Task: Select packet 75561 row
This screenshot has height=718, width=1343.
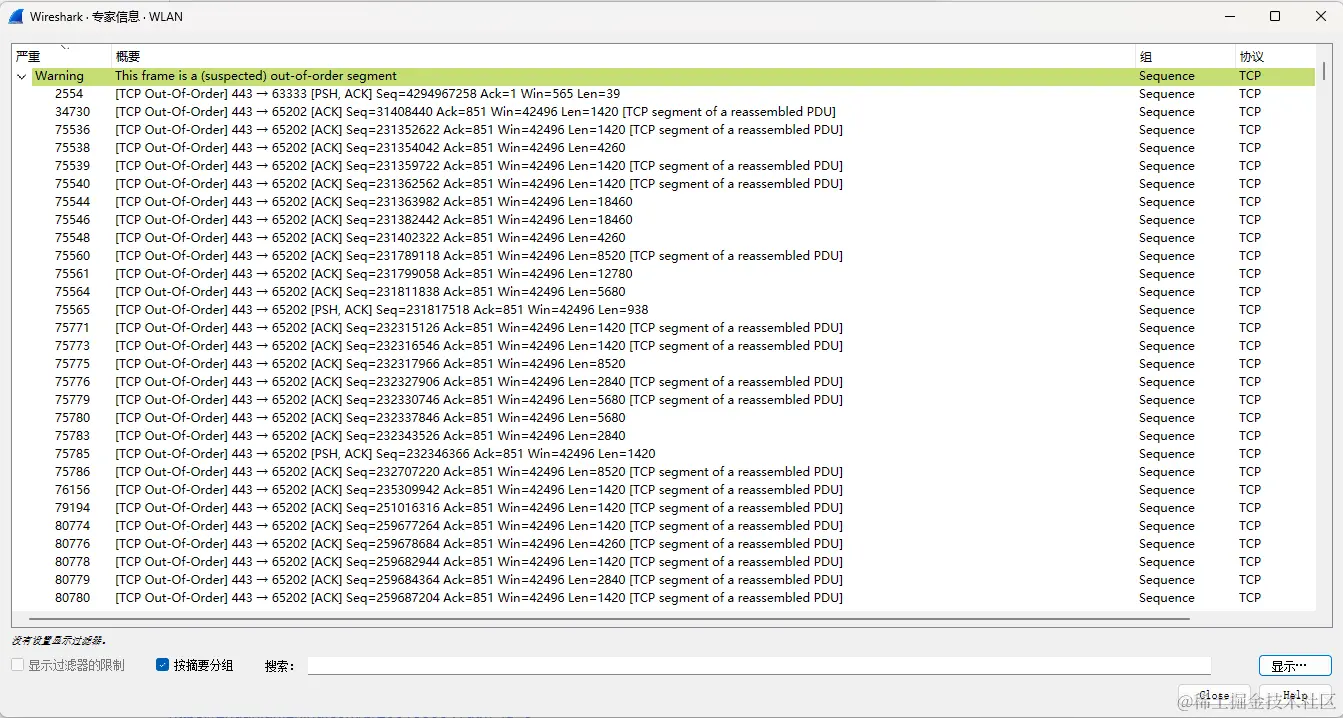Action: point(663,274)
